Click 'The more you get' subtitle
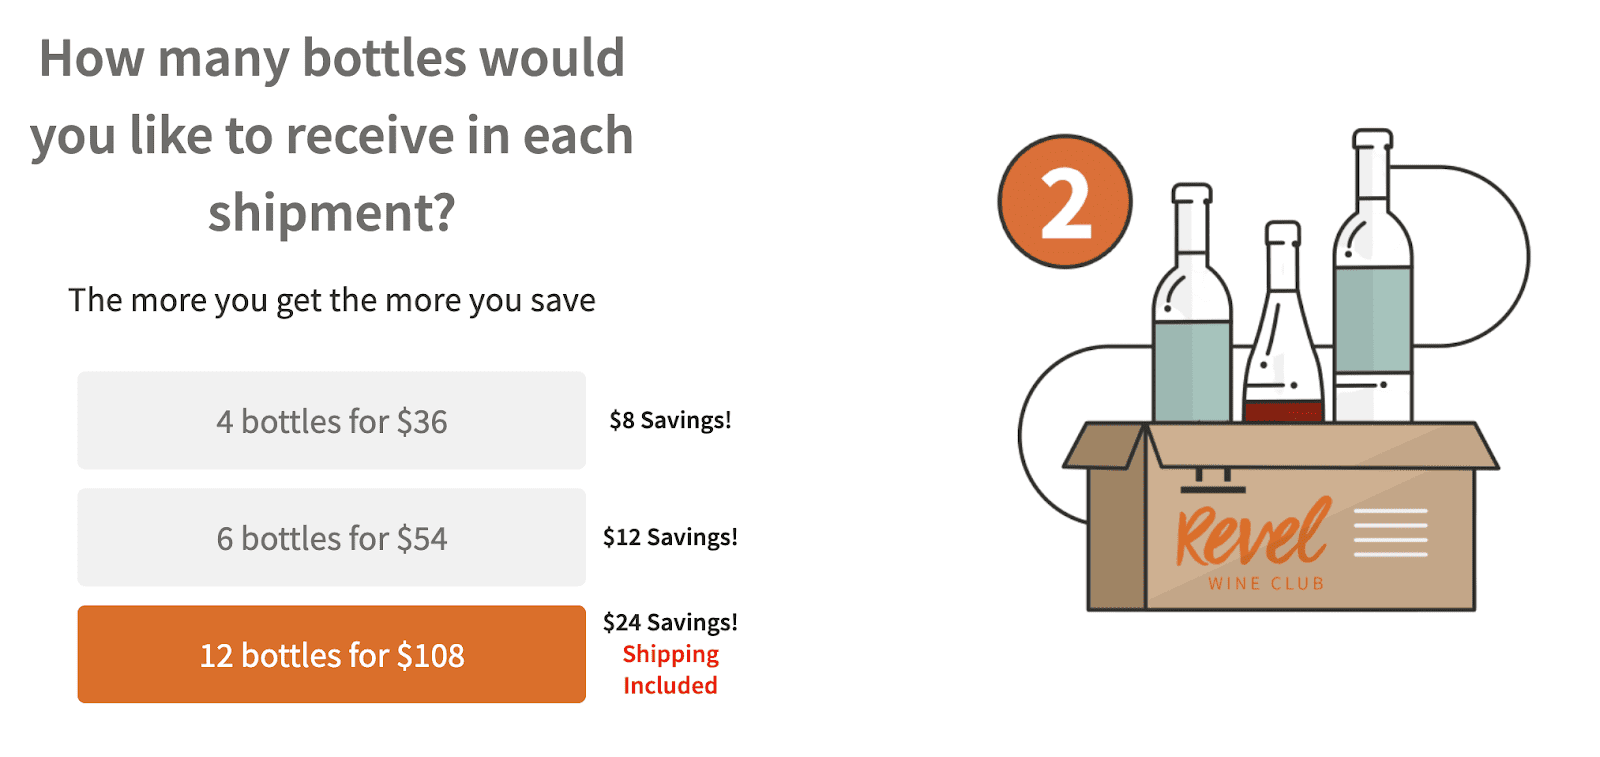 point(332,300)
